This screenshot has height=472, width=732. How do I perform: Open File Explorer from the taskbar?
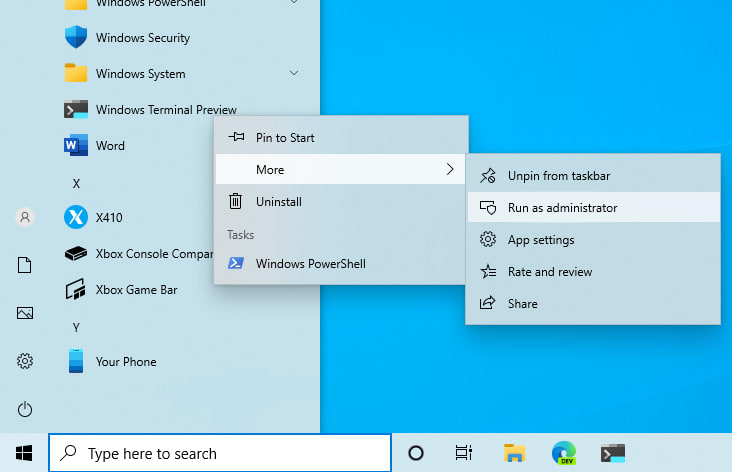pyautogui.click(x=514, y=453)
